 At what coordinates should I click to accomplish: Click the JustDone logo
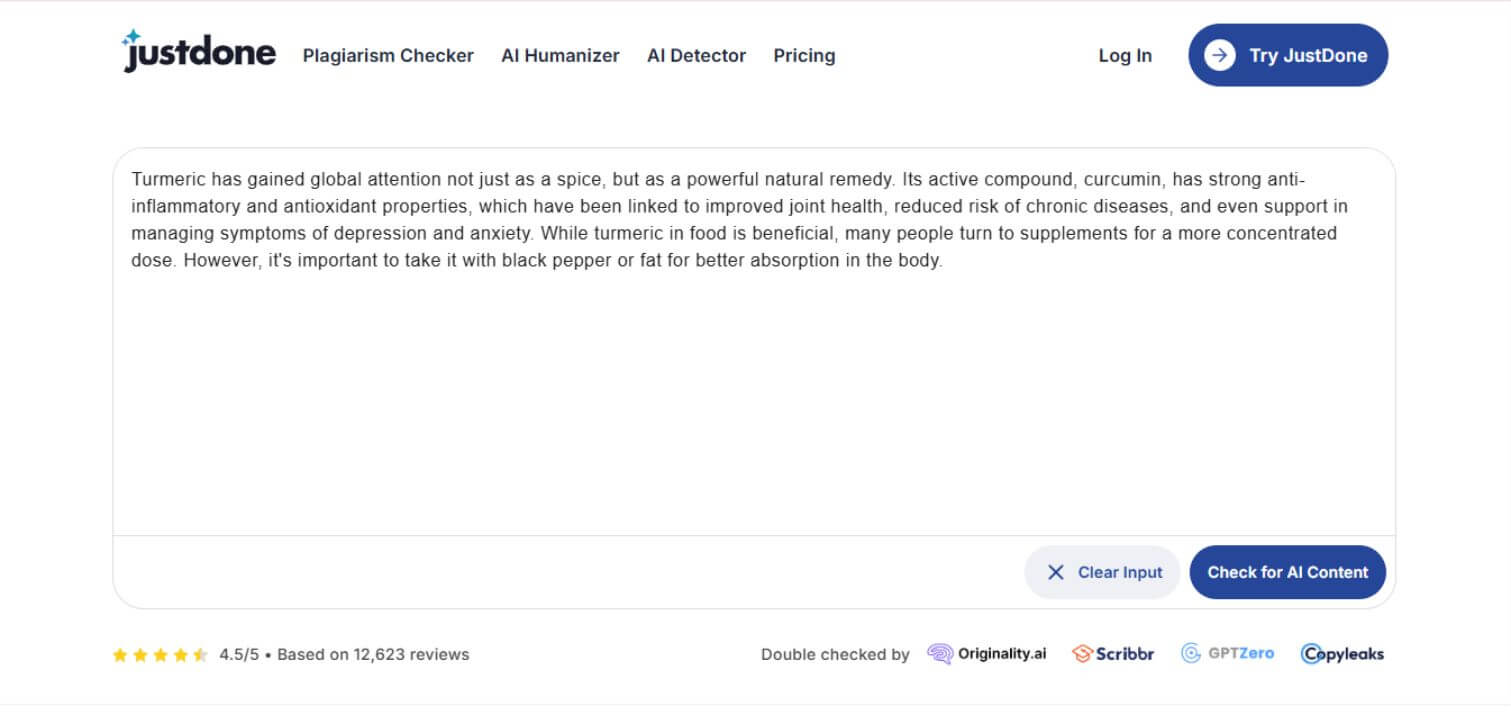tap(198, 51)
